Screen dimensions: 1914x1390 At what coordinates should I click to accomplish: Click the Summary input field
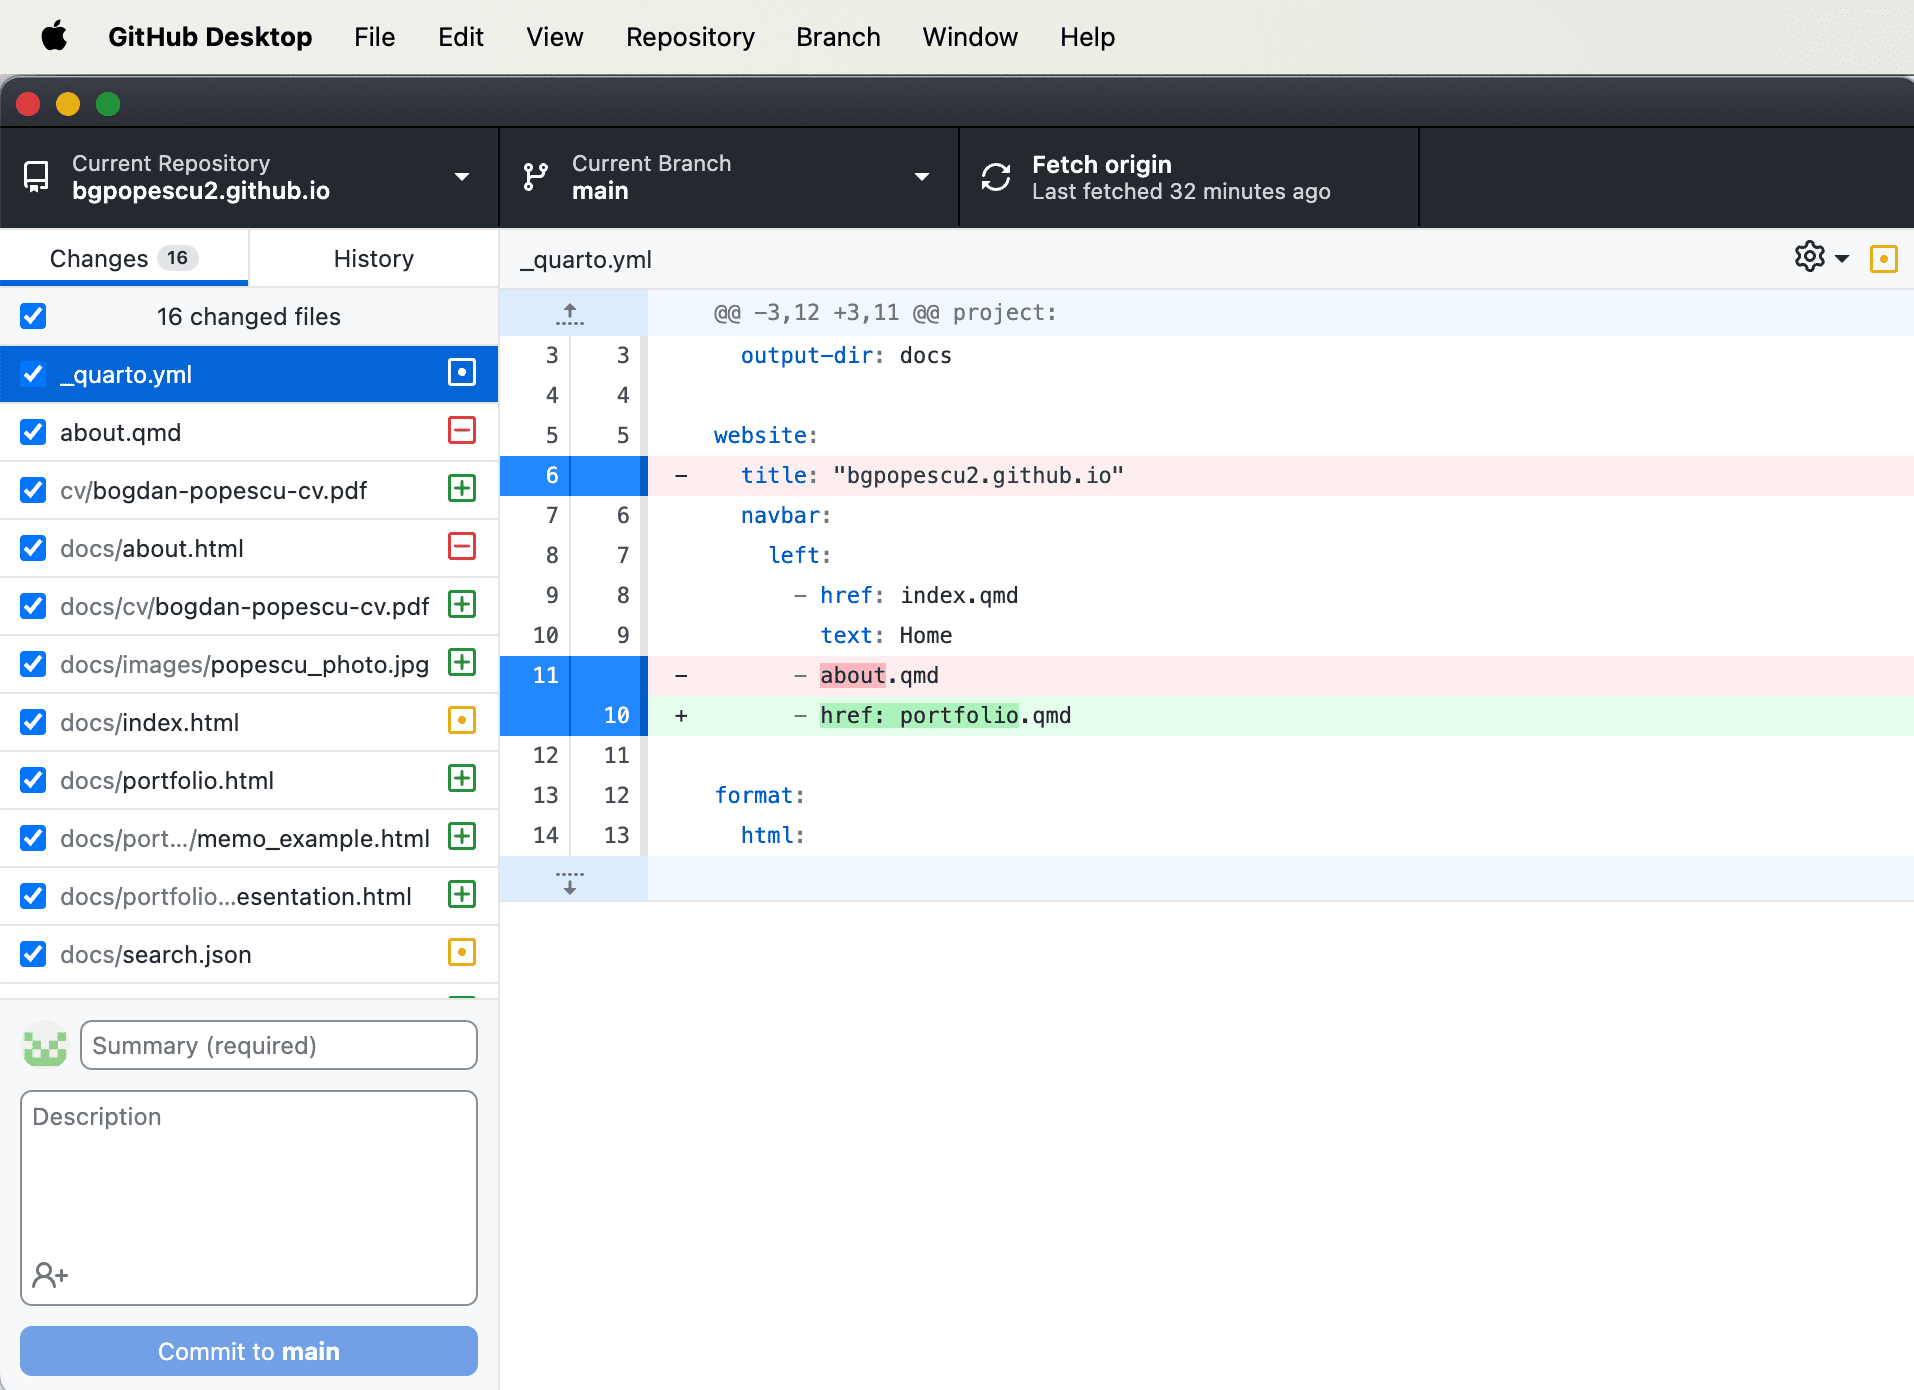(278, 1045)
